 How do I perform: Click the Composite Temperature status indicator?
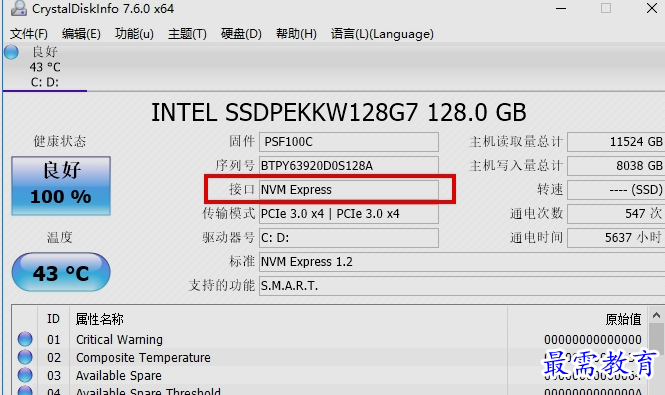[25, 357]
